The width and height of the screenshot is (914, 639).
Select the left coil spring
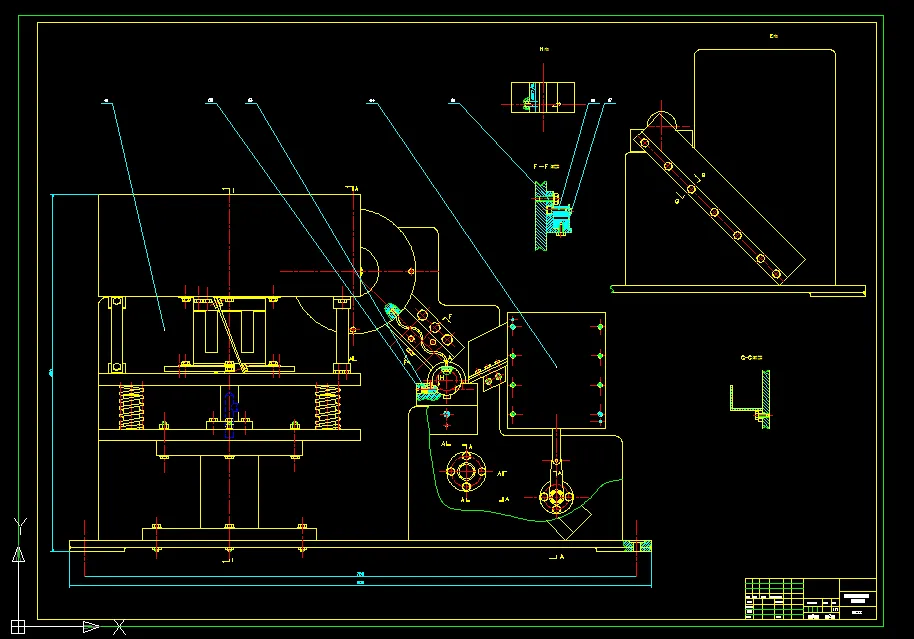coord(132,407)
